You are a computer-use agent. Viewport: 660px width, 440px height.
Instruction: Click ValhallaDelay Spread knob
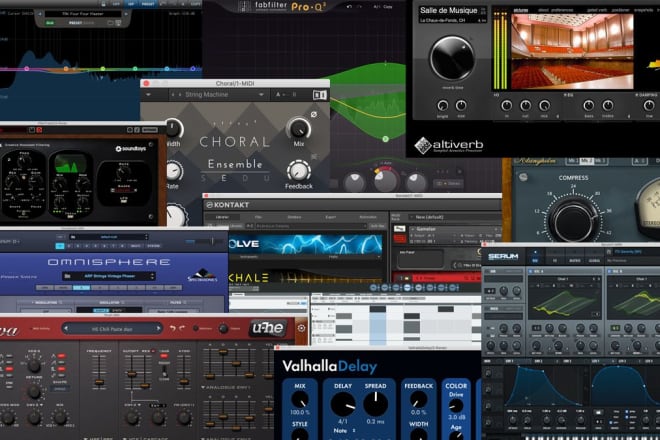(x=375, y=403)
